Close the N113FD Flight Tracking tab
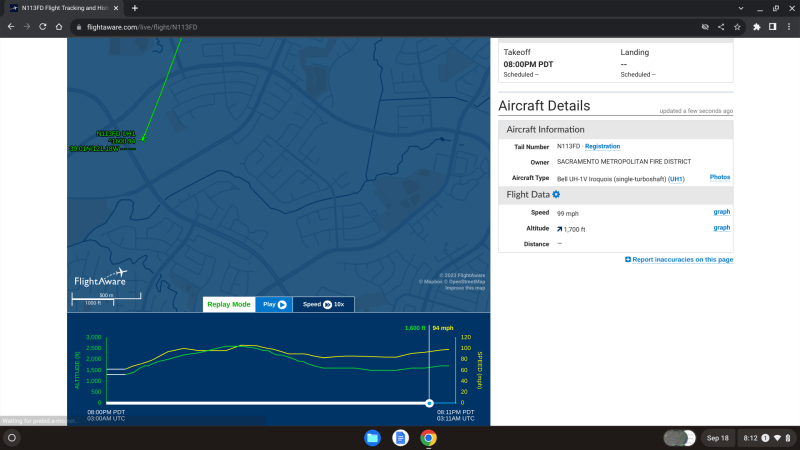The height and width of the screenshot is (450, 800). pyautogui.click(x=116, y=8)
